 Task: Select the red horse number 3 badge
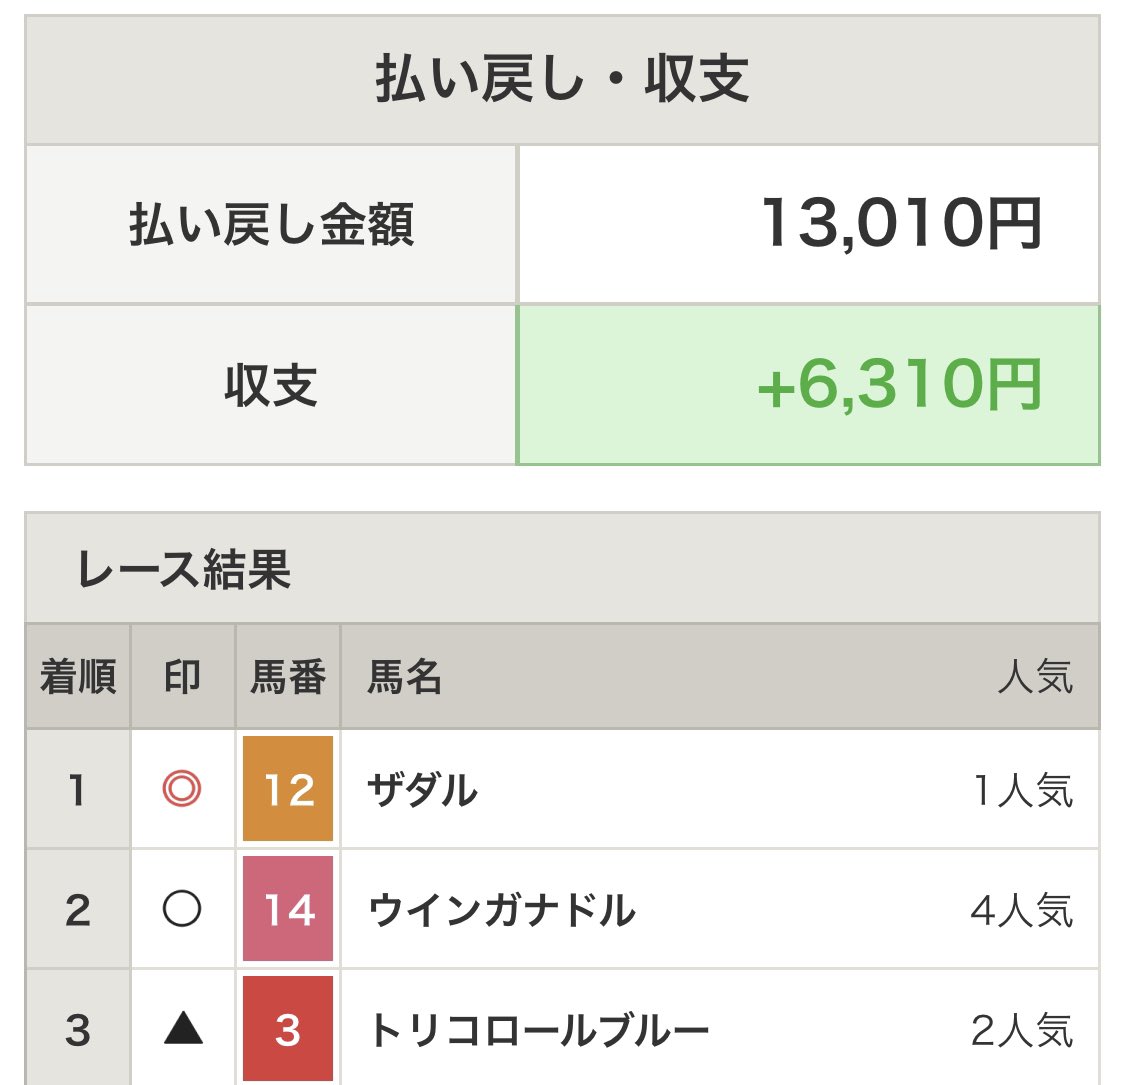[288, 1029]
